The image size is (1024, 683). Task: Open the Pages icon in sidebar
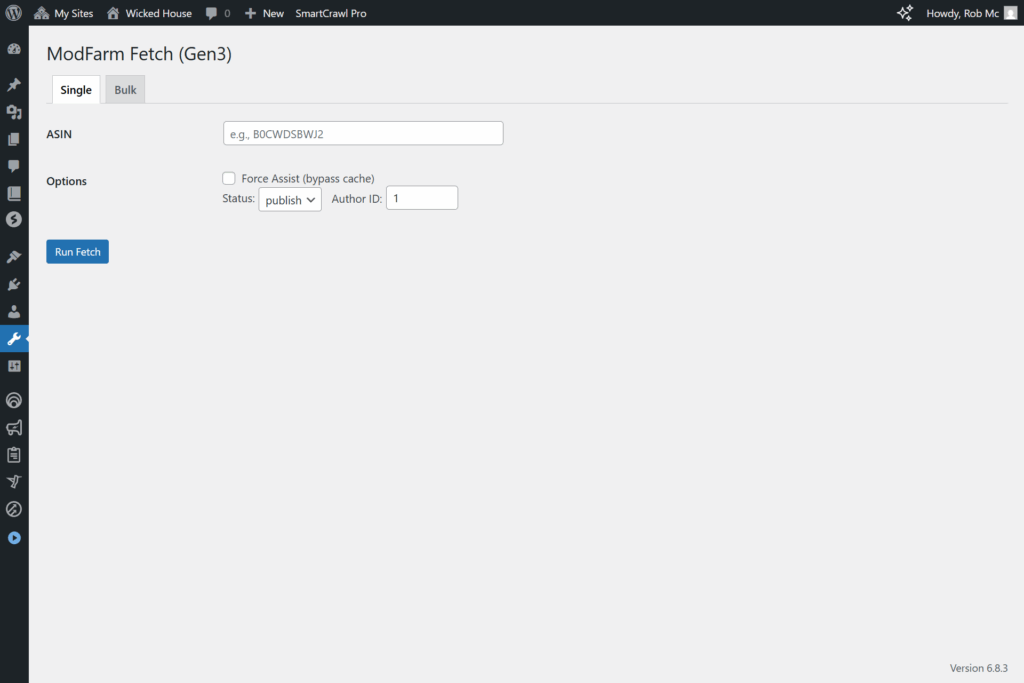(x=14, y=139)
